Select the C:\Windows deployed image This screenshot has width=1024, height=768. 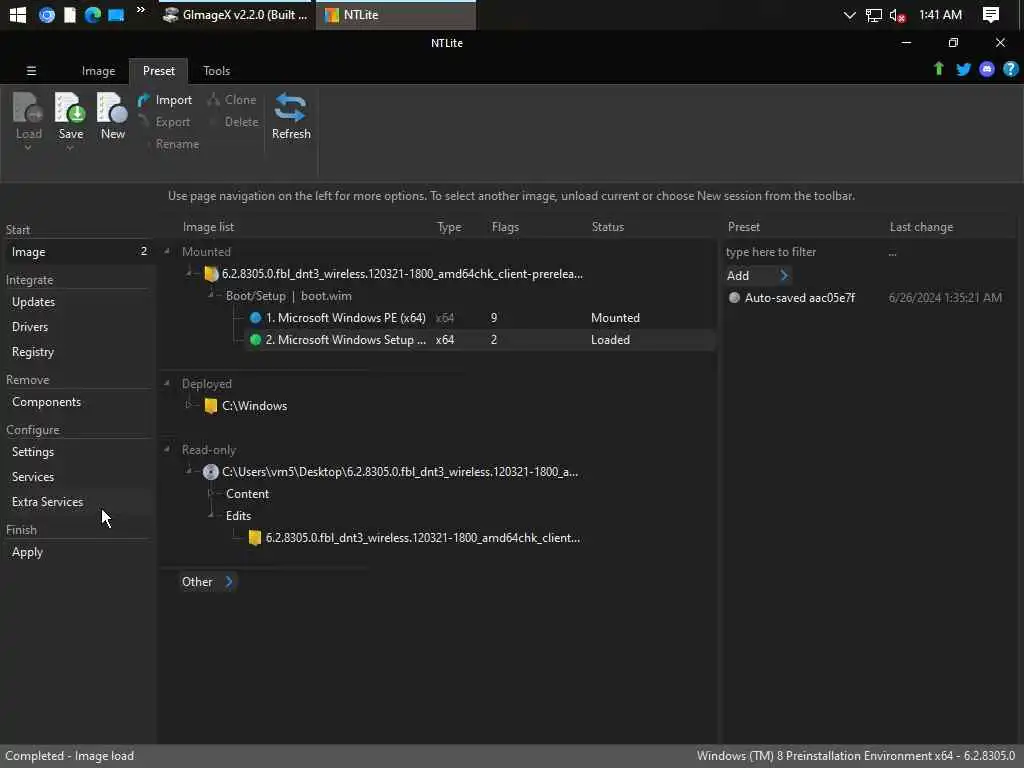click(246, 406)
